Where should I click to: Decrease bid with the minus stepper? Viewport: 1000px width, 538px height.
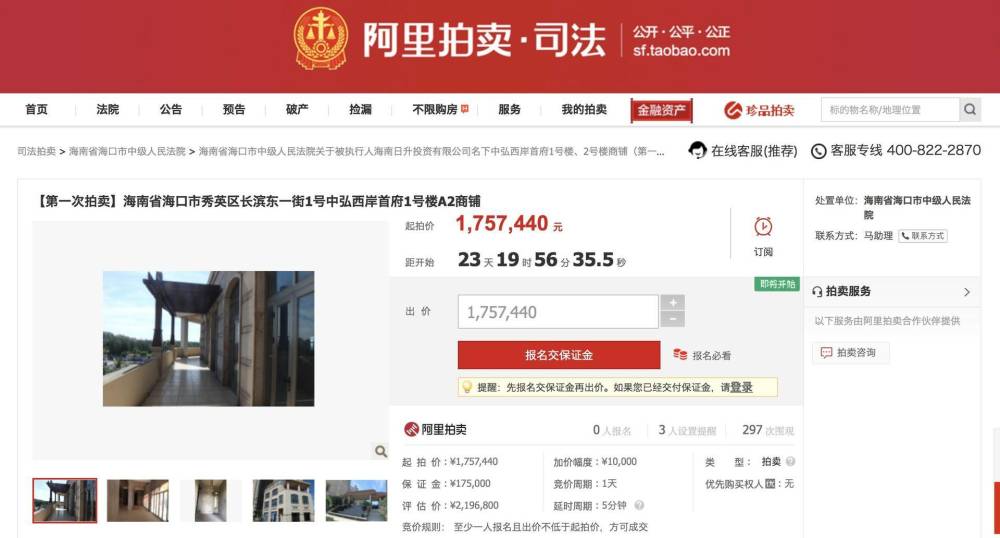coord(672,319)
